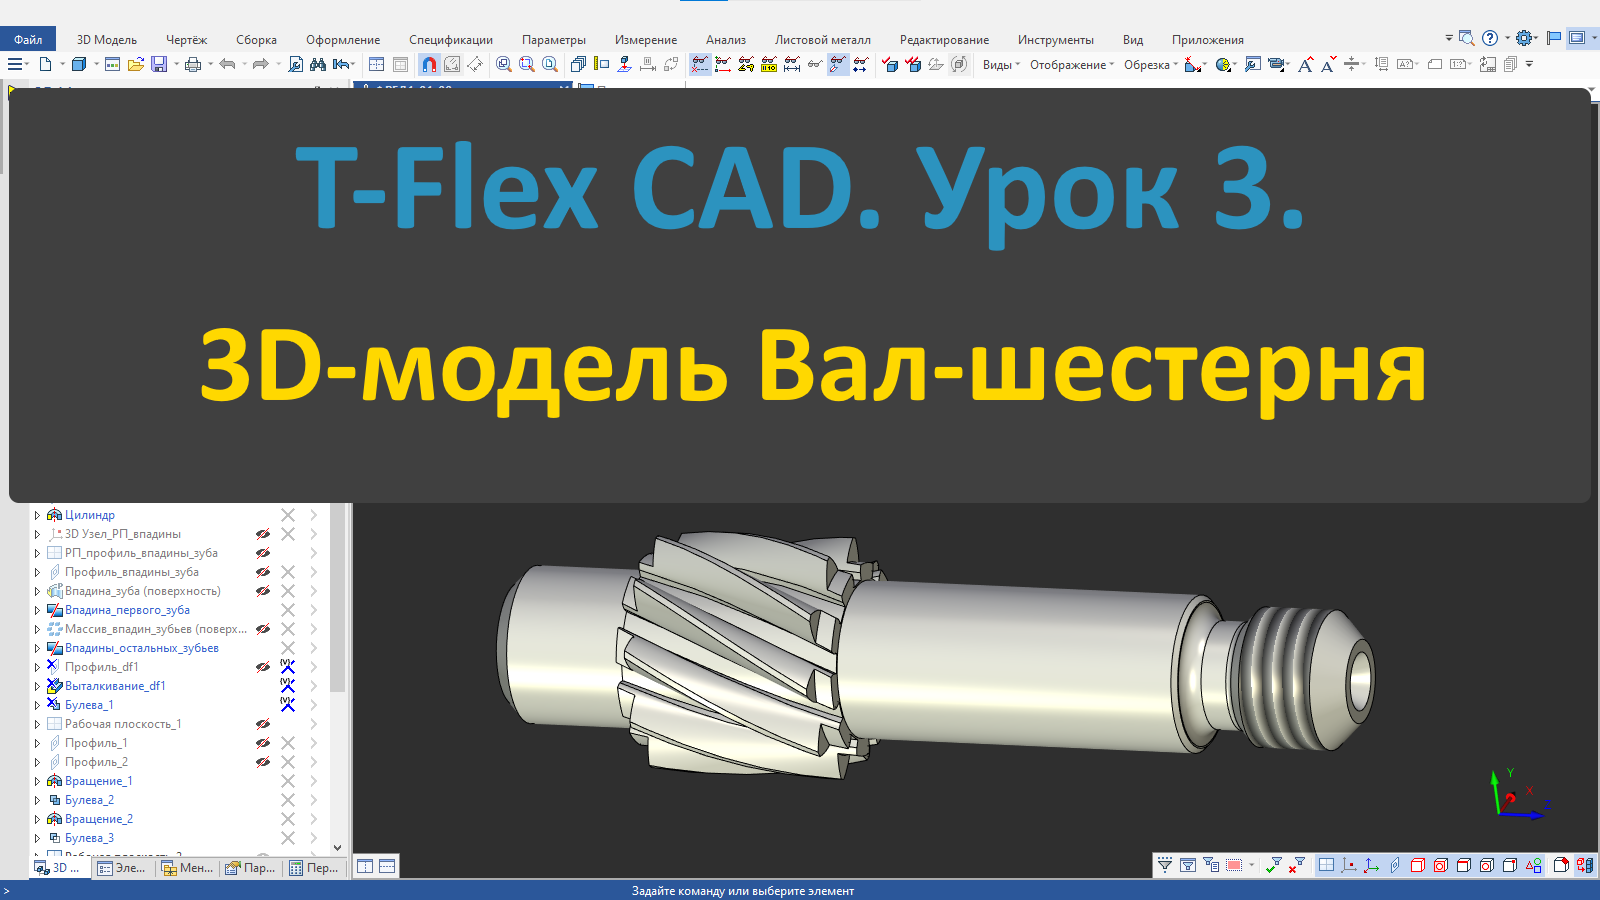
Task: Select the Булева_2 tree item
Action: 89,800
